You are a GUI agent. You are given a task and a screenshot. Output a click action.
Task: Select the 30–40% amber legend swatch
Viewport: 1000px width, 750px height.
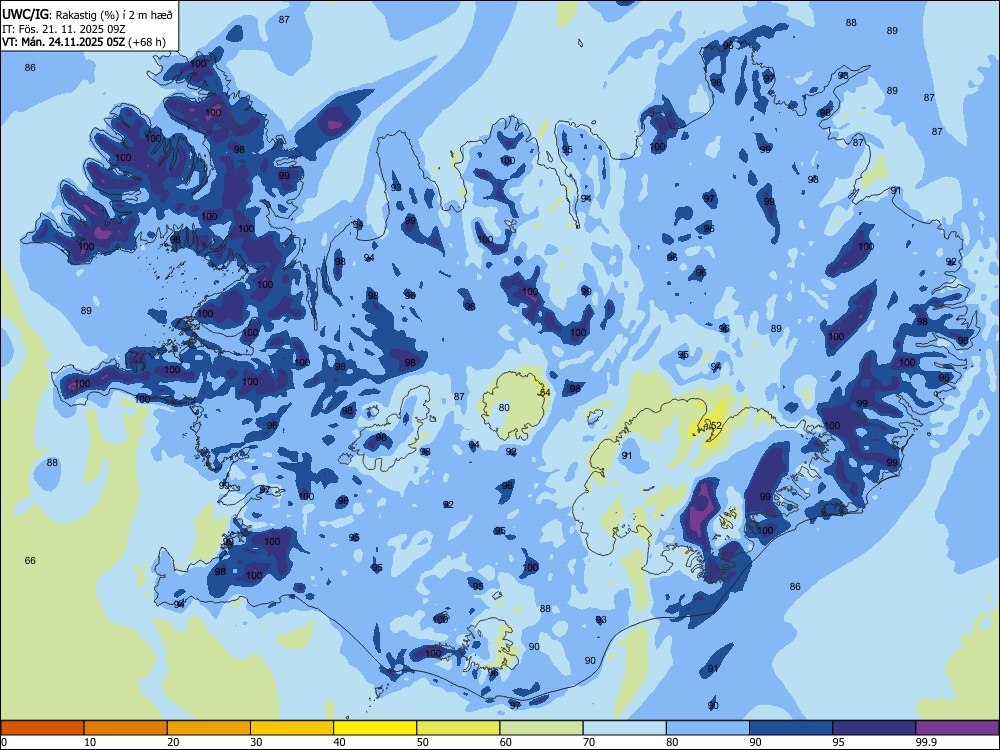coord(292,728)
